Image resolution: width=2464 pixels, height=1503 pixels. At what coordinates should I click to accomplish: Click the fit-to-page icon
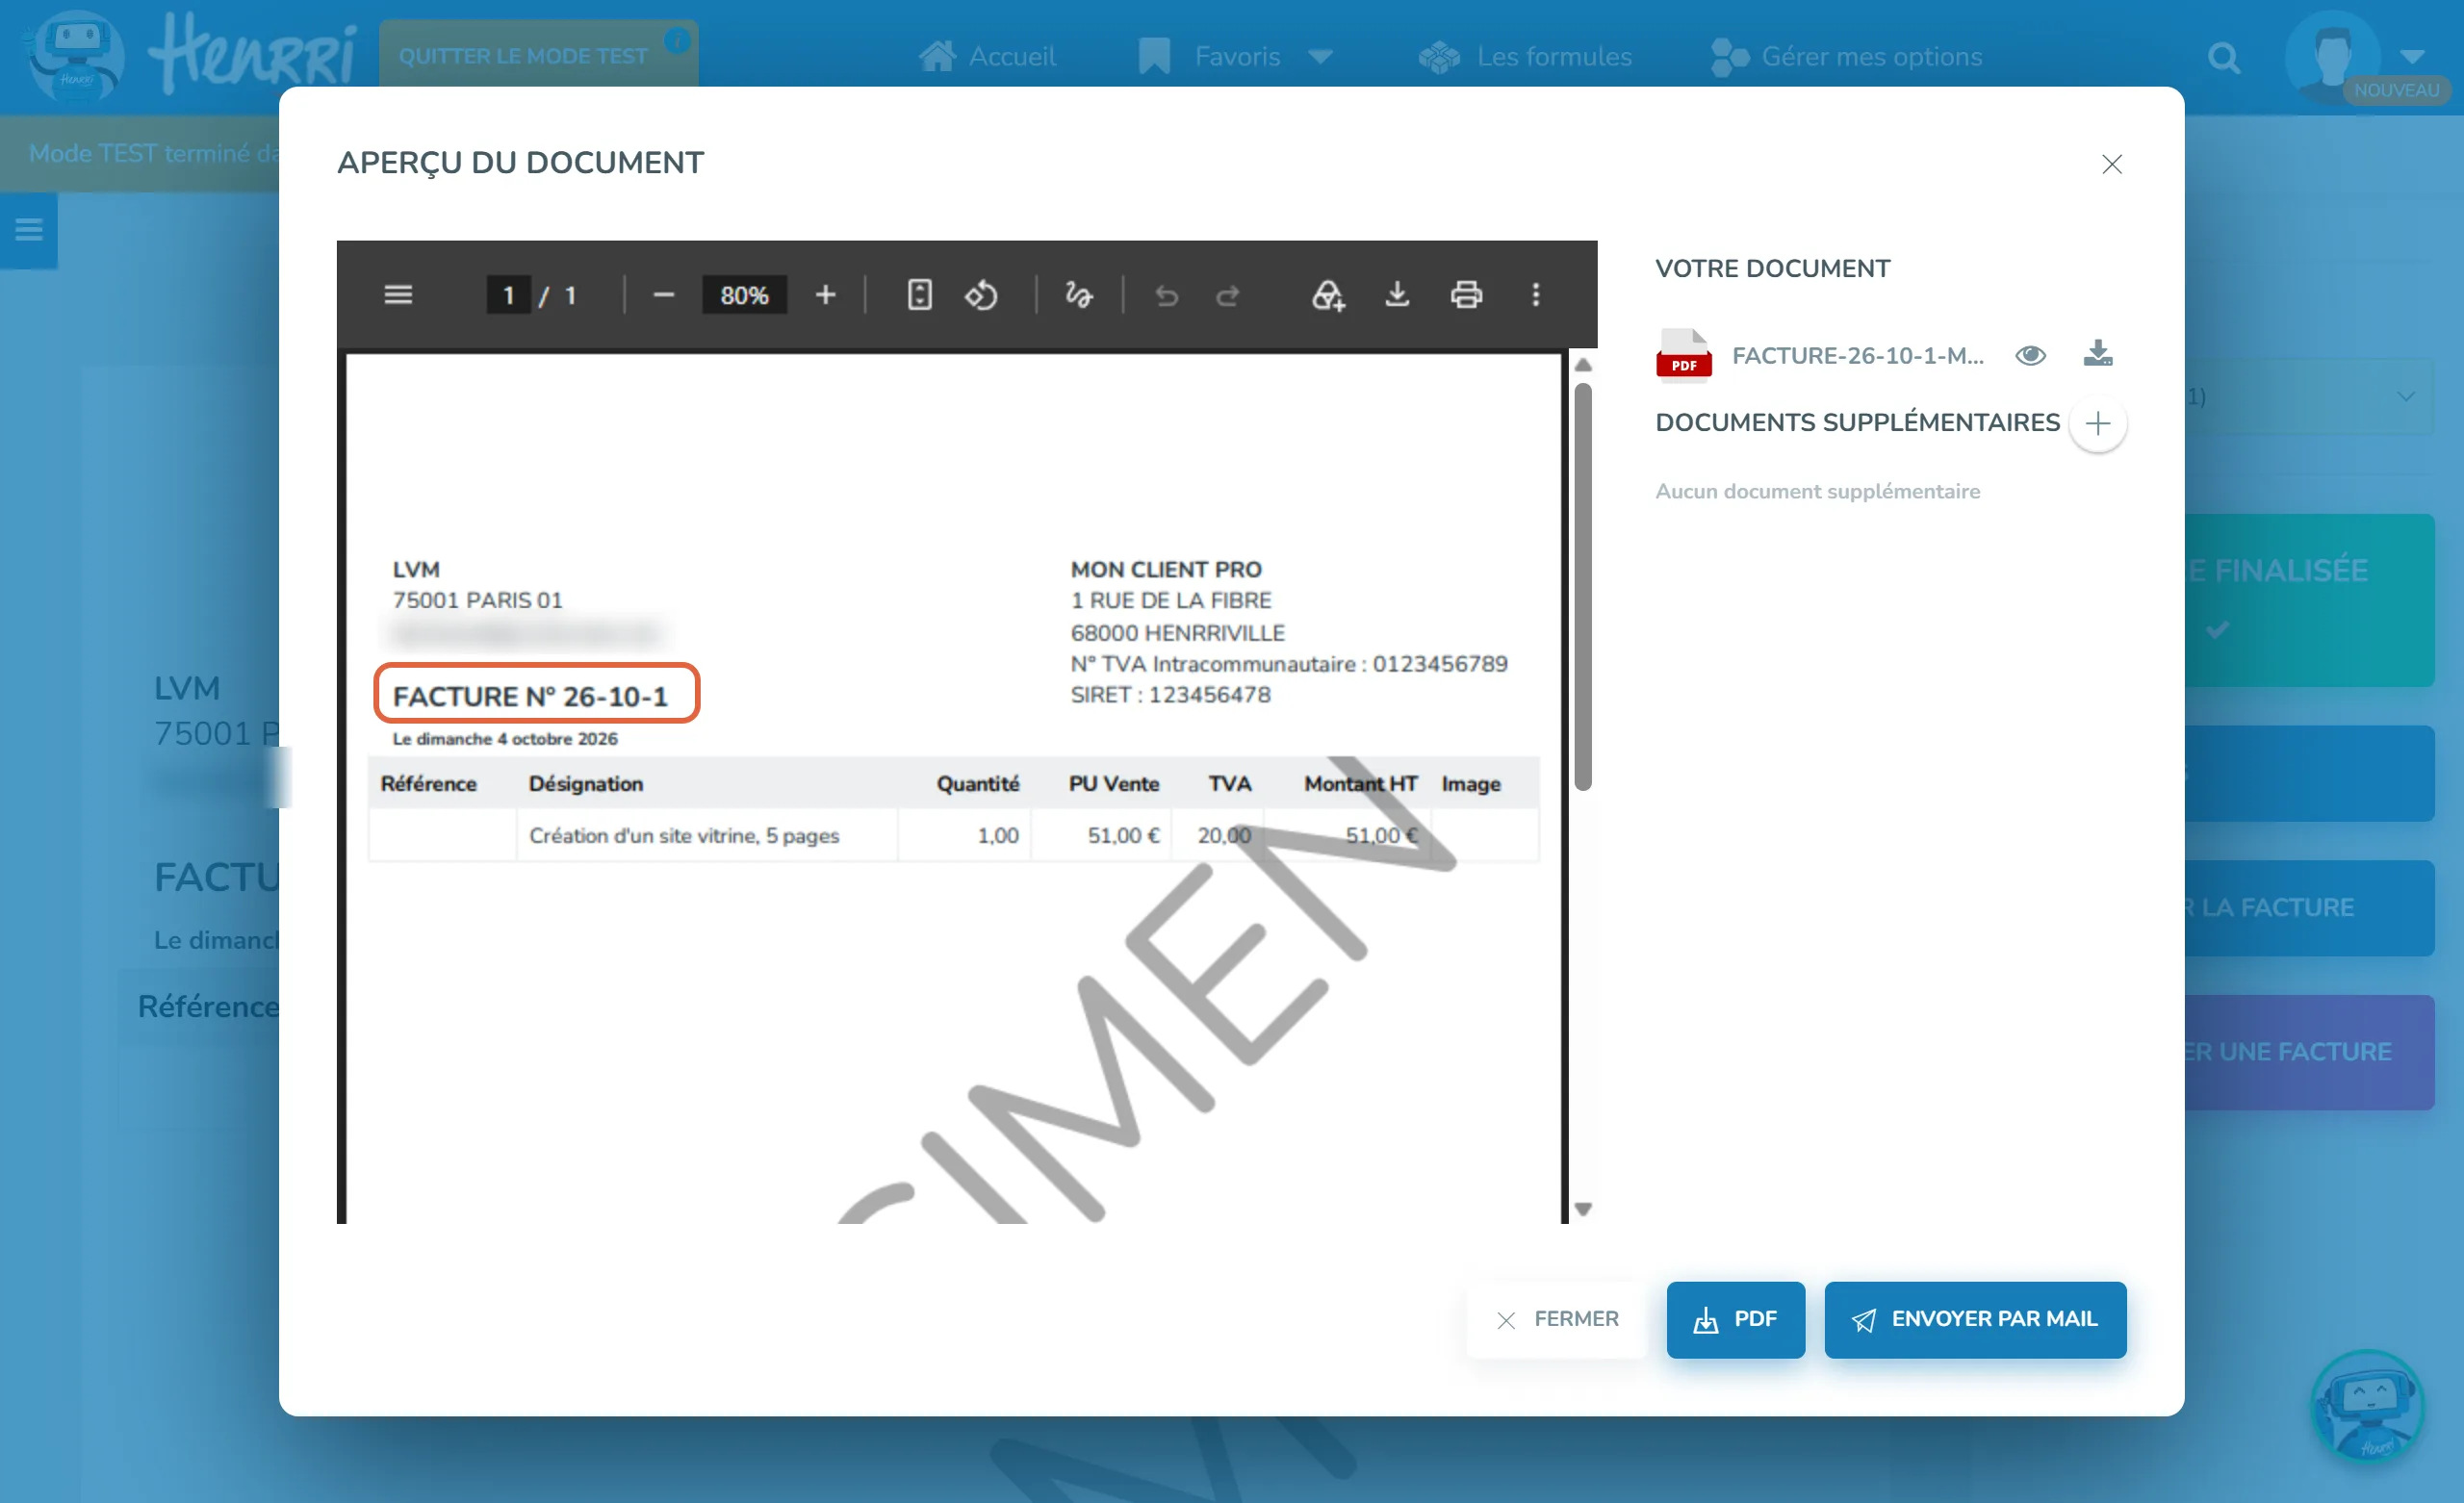pyautogui.click(x=919, y=295)
